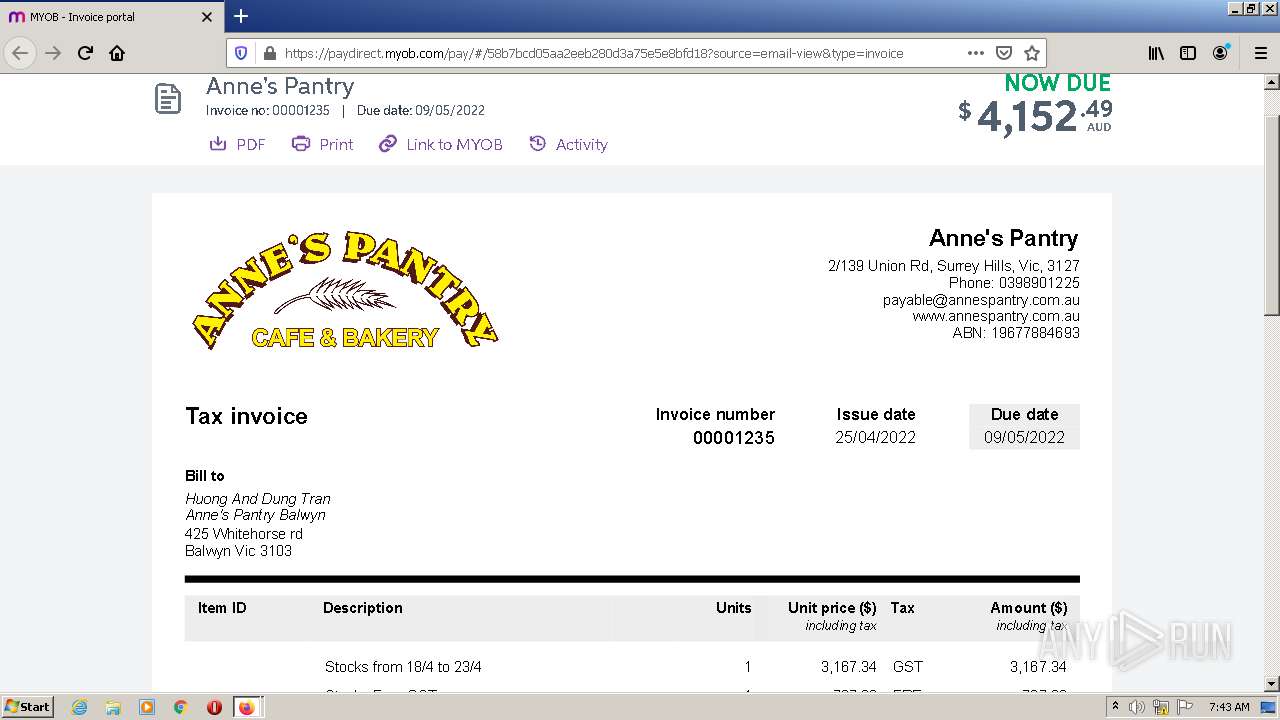Launch Chrome from taskbar
Image resolution: width=1280 pixels, height=720 pixels.
click(x=181, y=707)
